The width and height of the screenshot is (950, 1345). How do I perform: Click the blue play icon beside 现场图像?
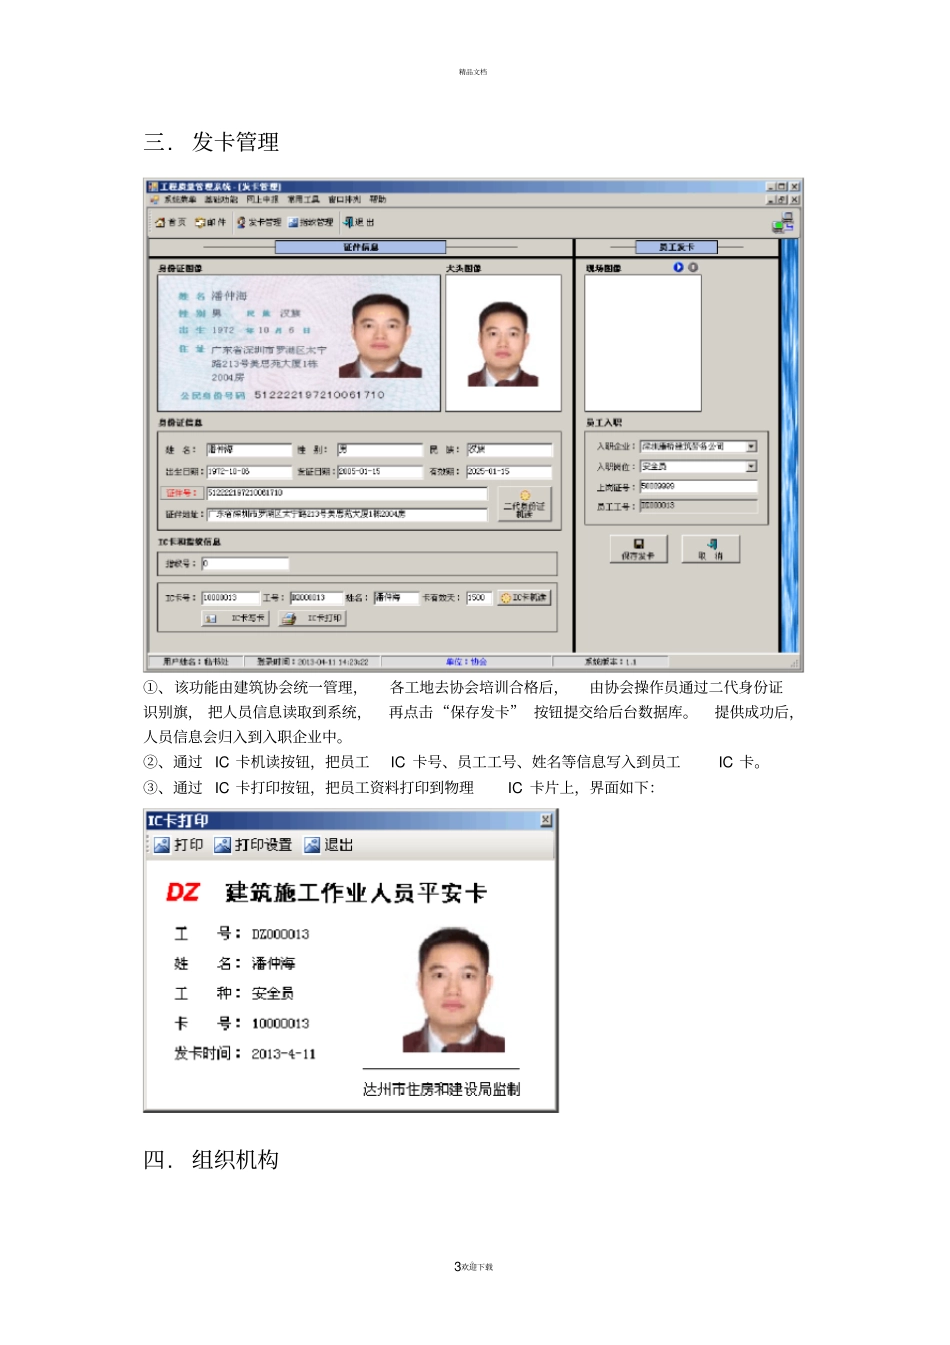coord(678,267)
